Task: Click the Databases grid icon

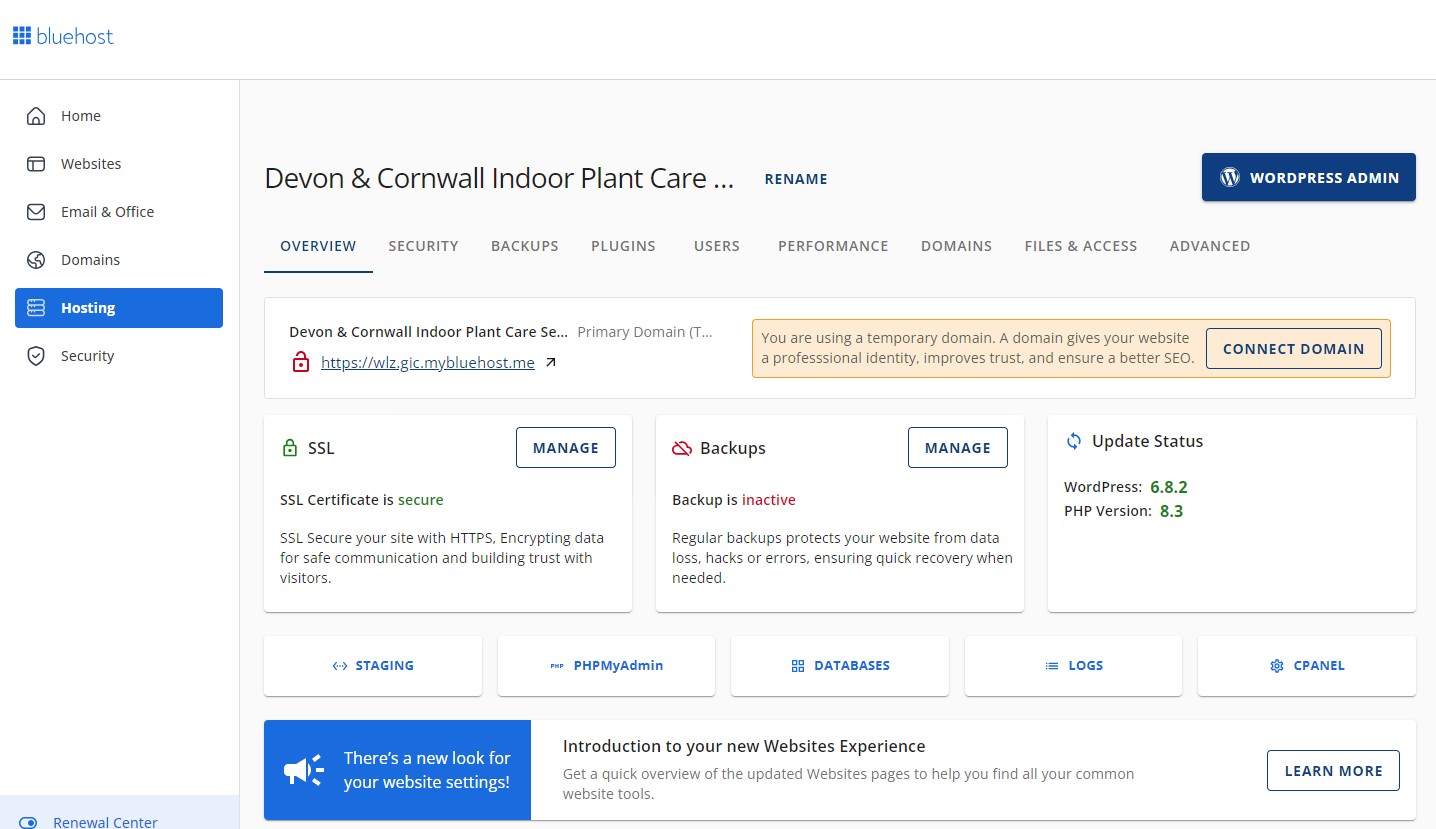Action: pos(798,666)
